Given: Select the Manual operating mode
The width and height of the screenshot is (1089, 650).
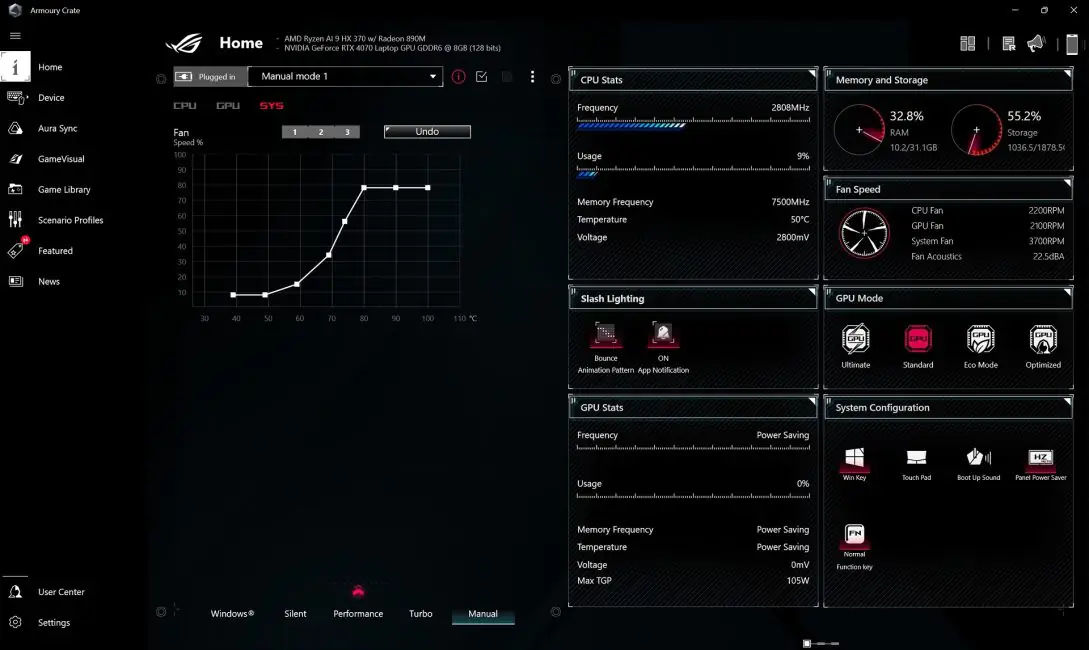Looking at the screenshot, I should coord(483,614).
